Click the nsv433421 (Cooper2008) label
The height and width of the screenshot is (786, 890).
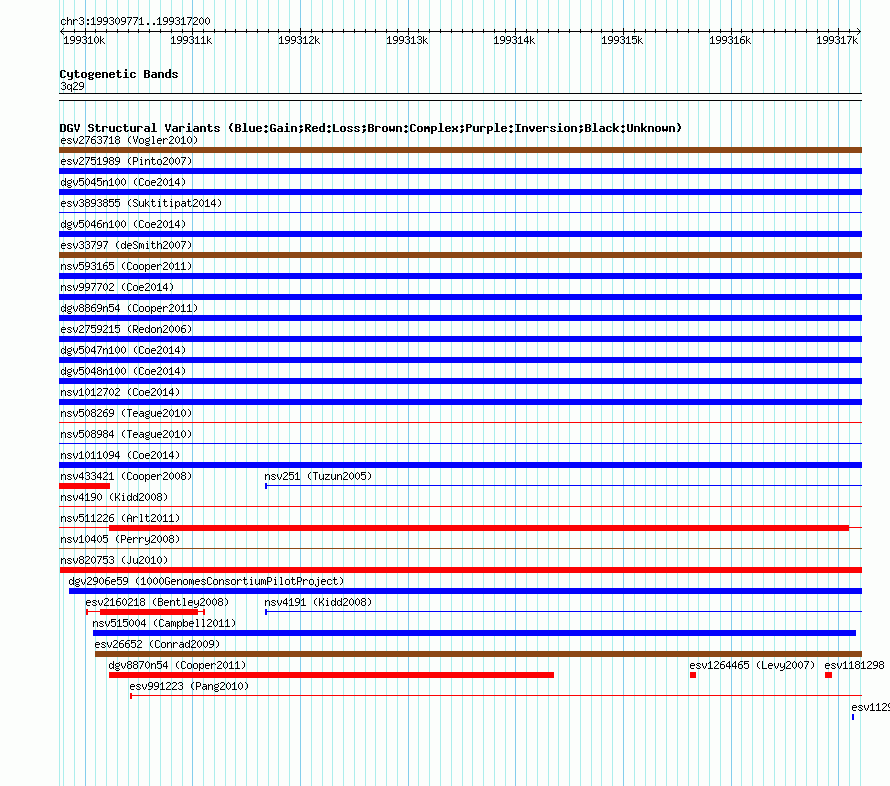126,476
